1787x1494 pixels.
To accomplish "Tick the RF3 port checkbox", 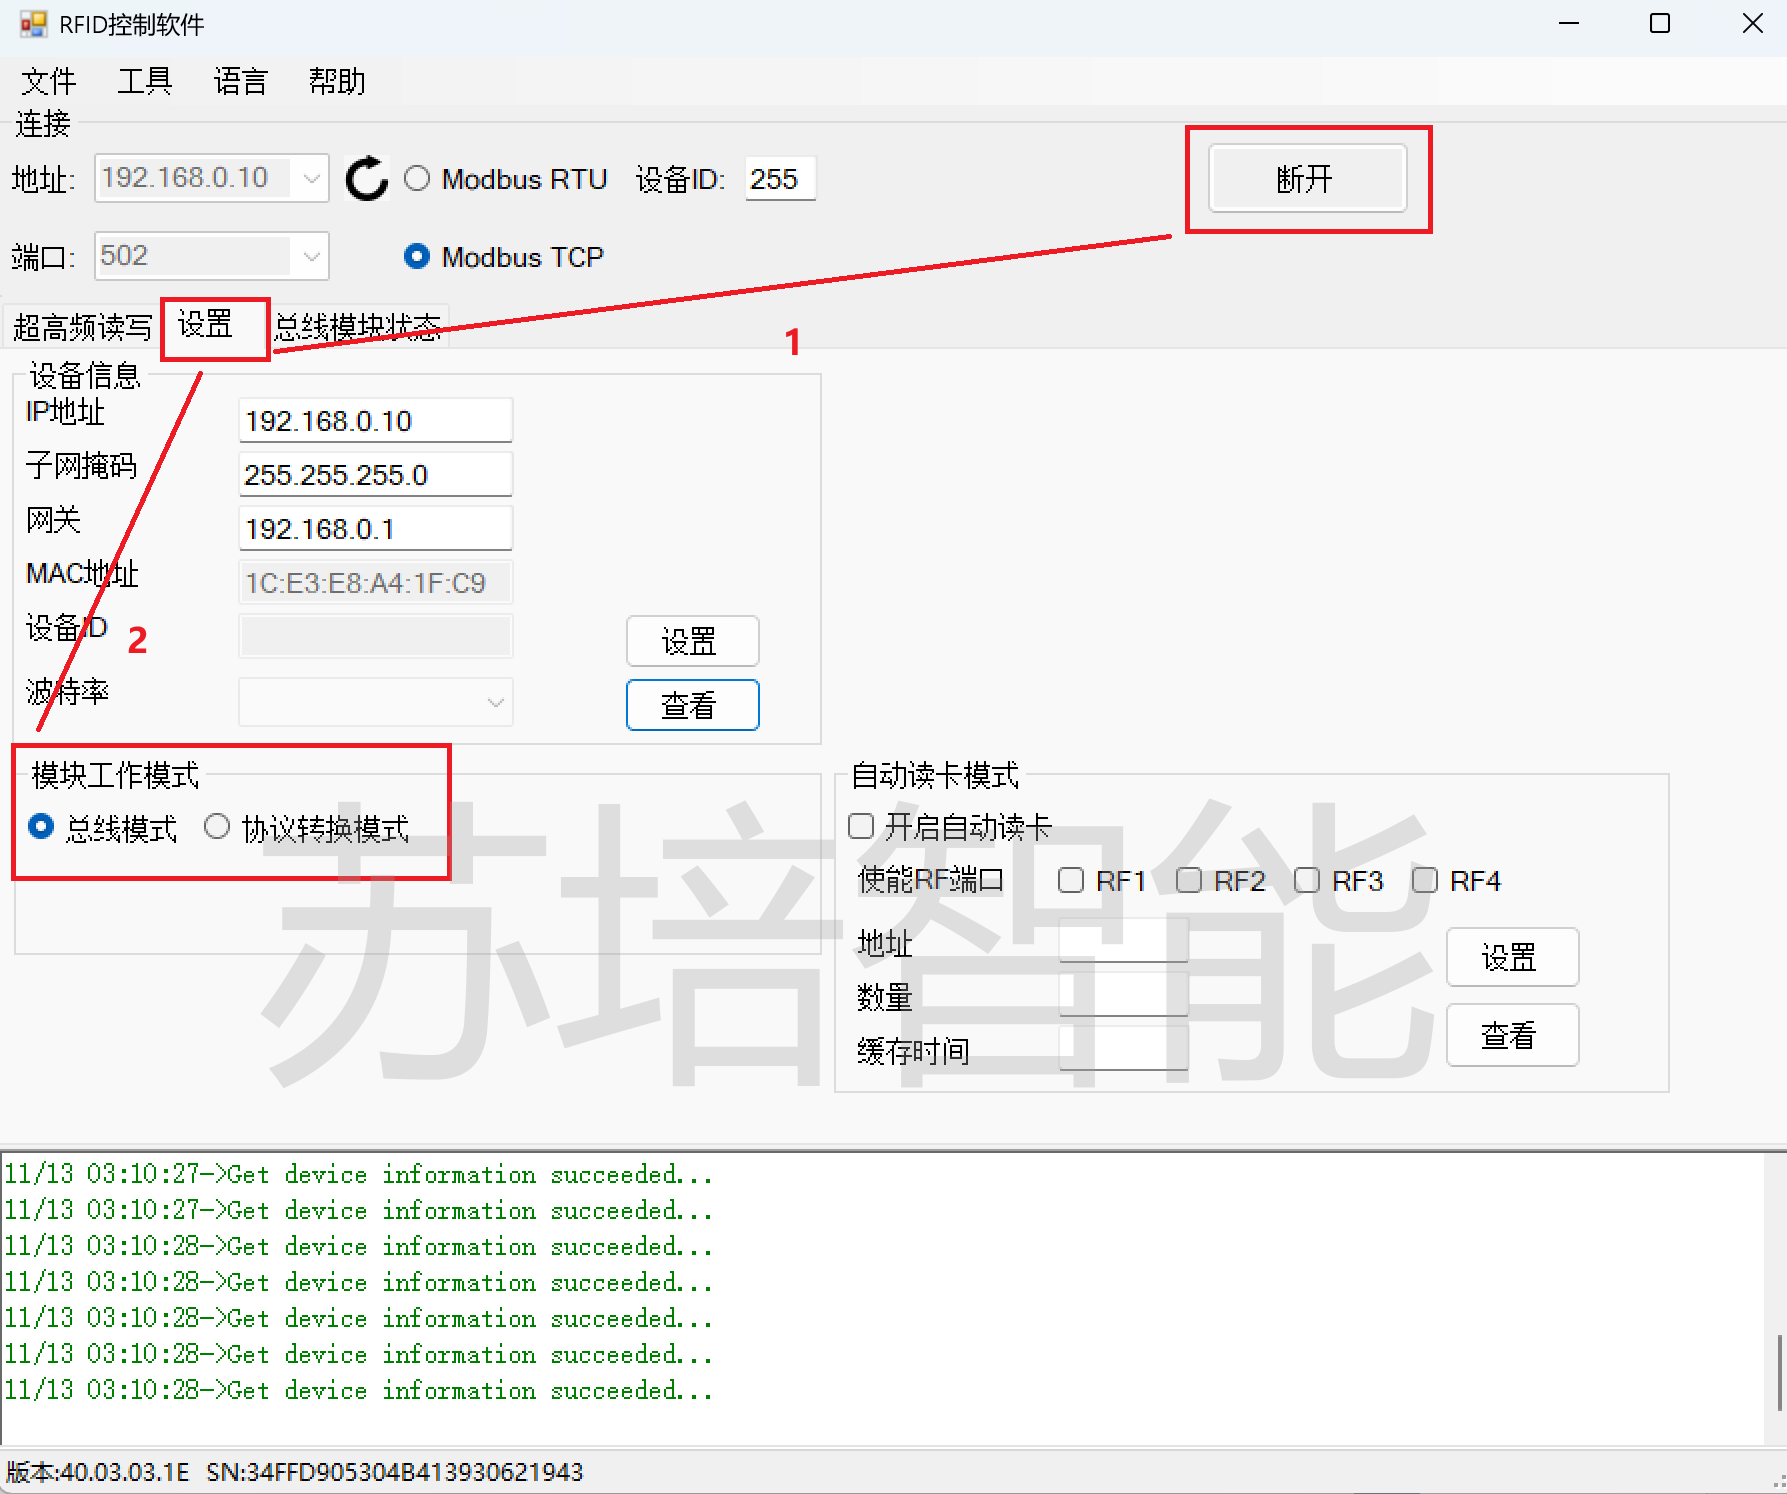I will (1307, 880).
